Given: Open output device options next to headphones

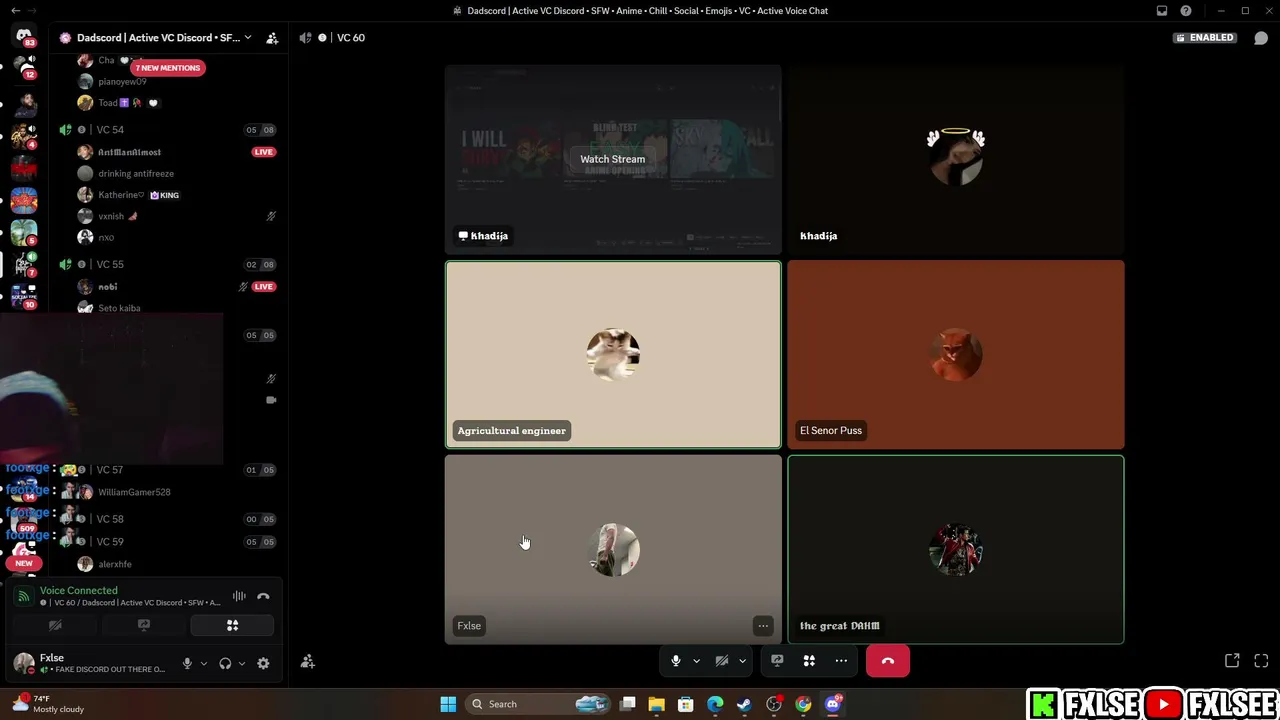Looking at the screenshot, I should tap(242, 663).
